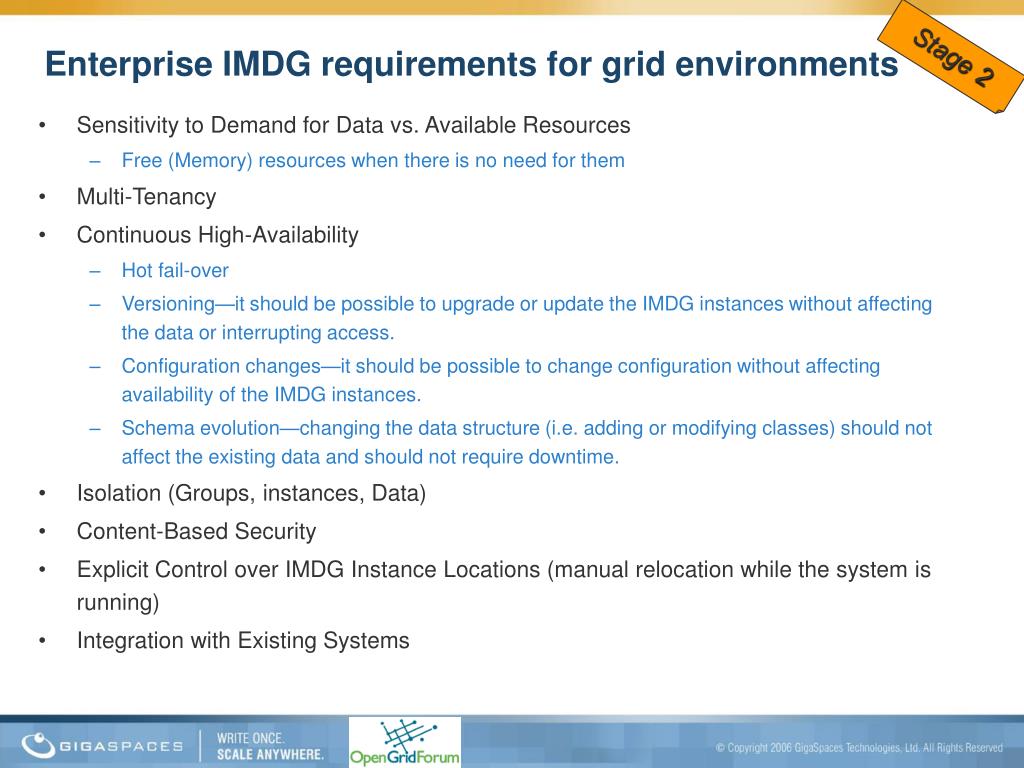Click 'WRITE ONCE. SCALE ANYWHERE.' tagline
This screenshot has height=768, width=1024.
click(x=270, y=746)
